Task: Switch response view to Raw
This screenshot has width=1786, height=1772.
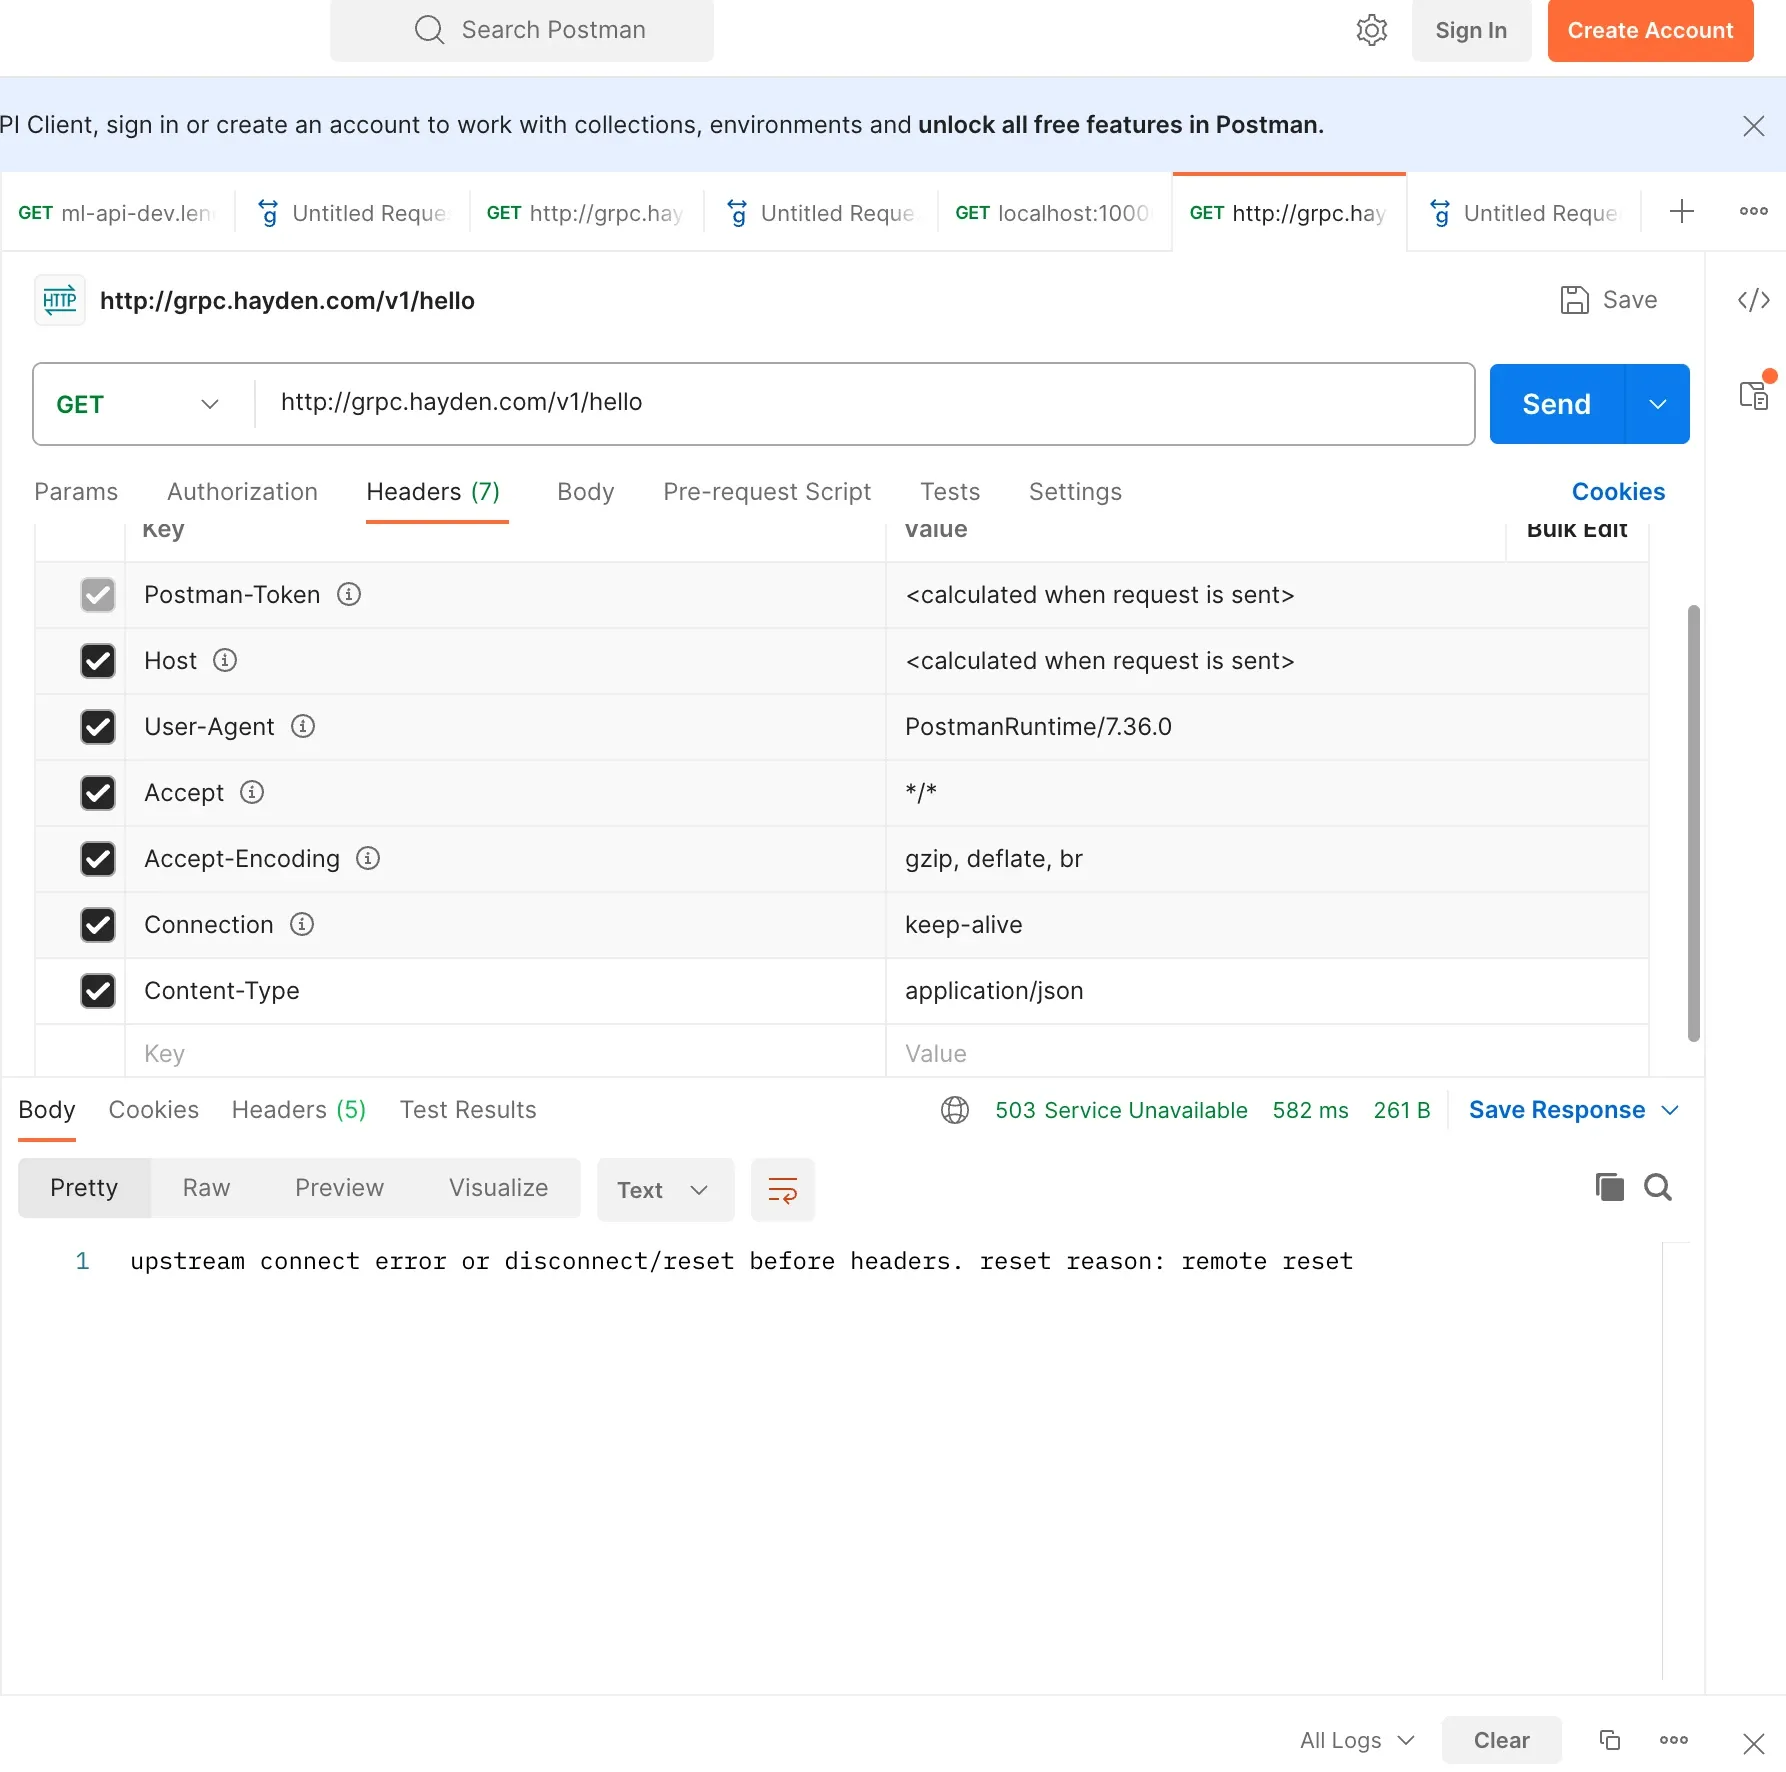Action: [207, 1188]
